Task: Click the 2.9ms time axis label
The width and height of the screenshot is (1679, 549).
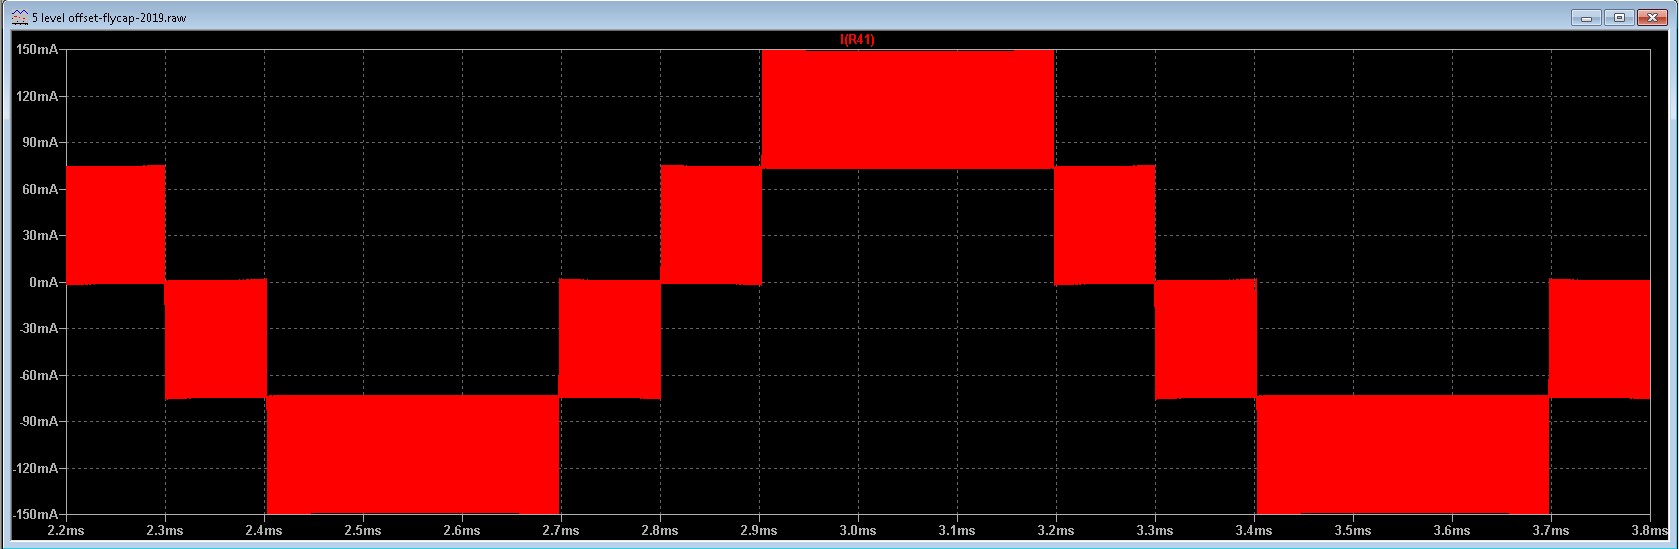Action: (x=759, y=531)
